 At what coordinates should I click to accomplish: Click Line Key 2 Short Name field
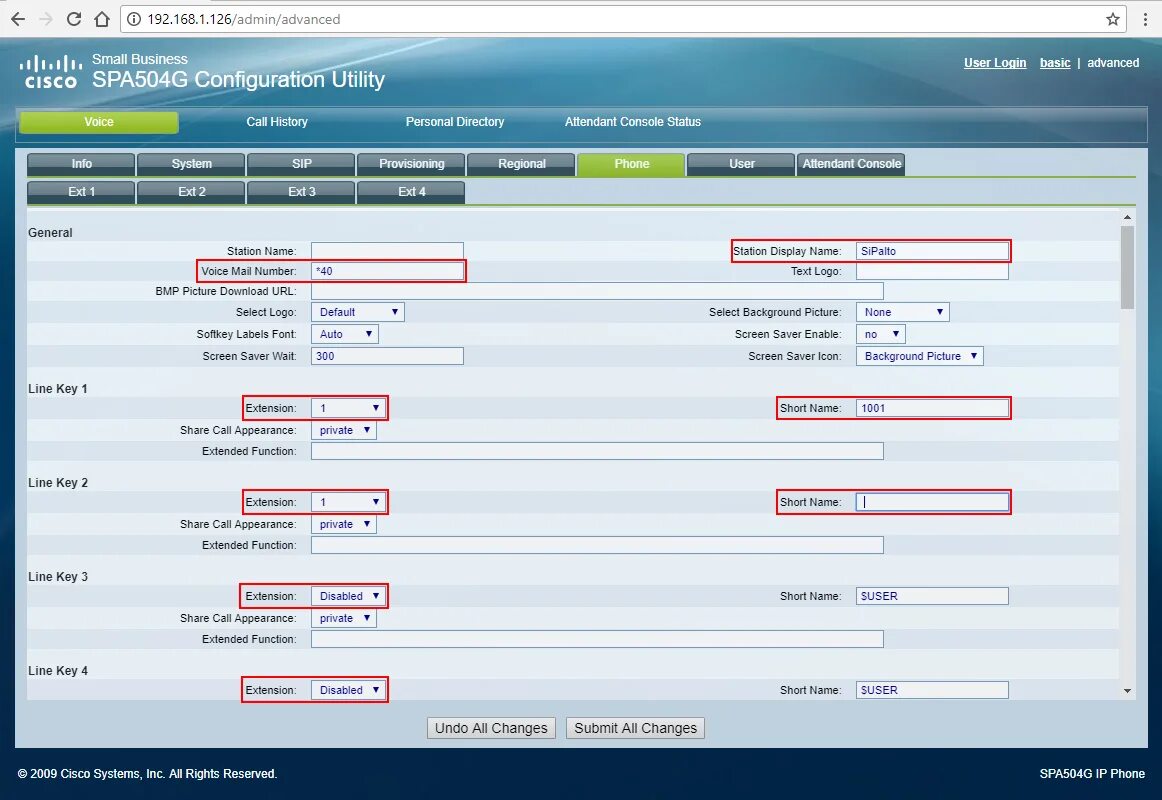click(932, 502)
